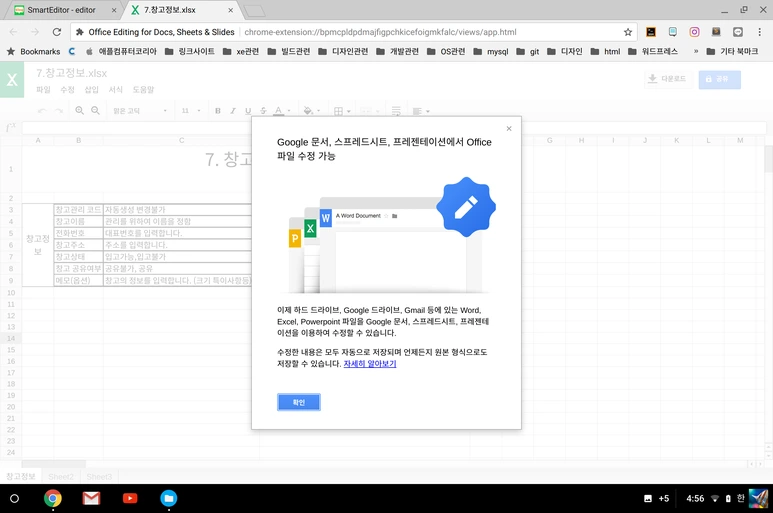
Task: Open Chrome's three-dot menu
Action: pos(759,32)
